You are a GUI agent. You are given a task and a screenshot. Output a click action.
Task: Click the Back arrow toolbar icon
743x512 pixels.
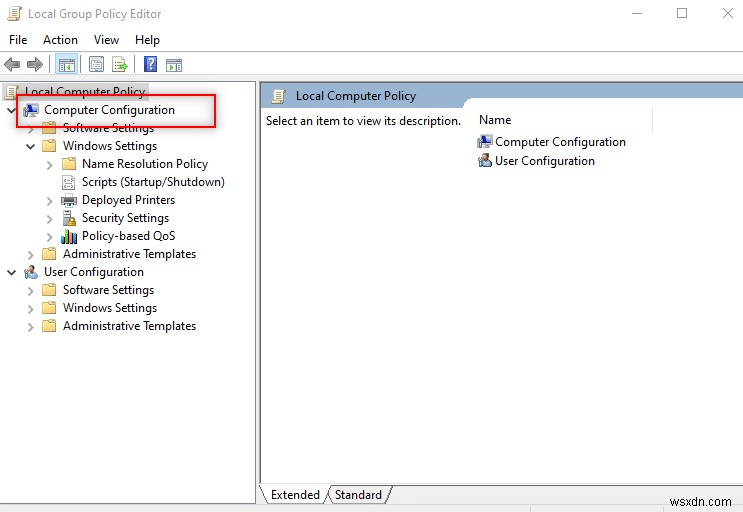(x=12, y=64)
